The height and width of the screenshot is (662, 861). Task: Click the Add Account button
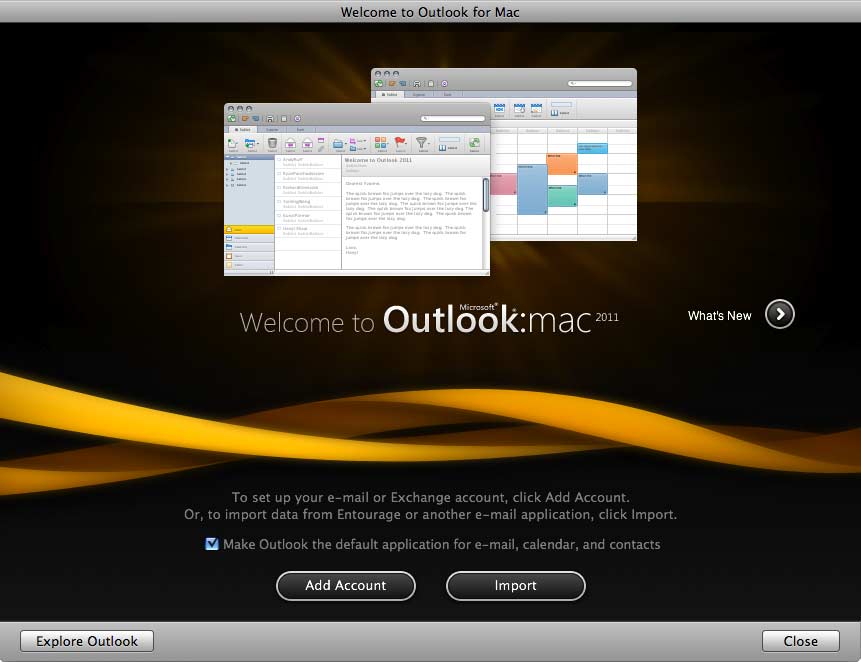click(x=346, y=586)
